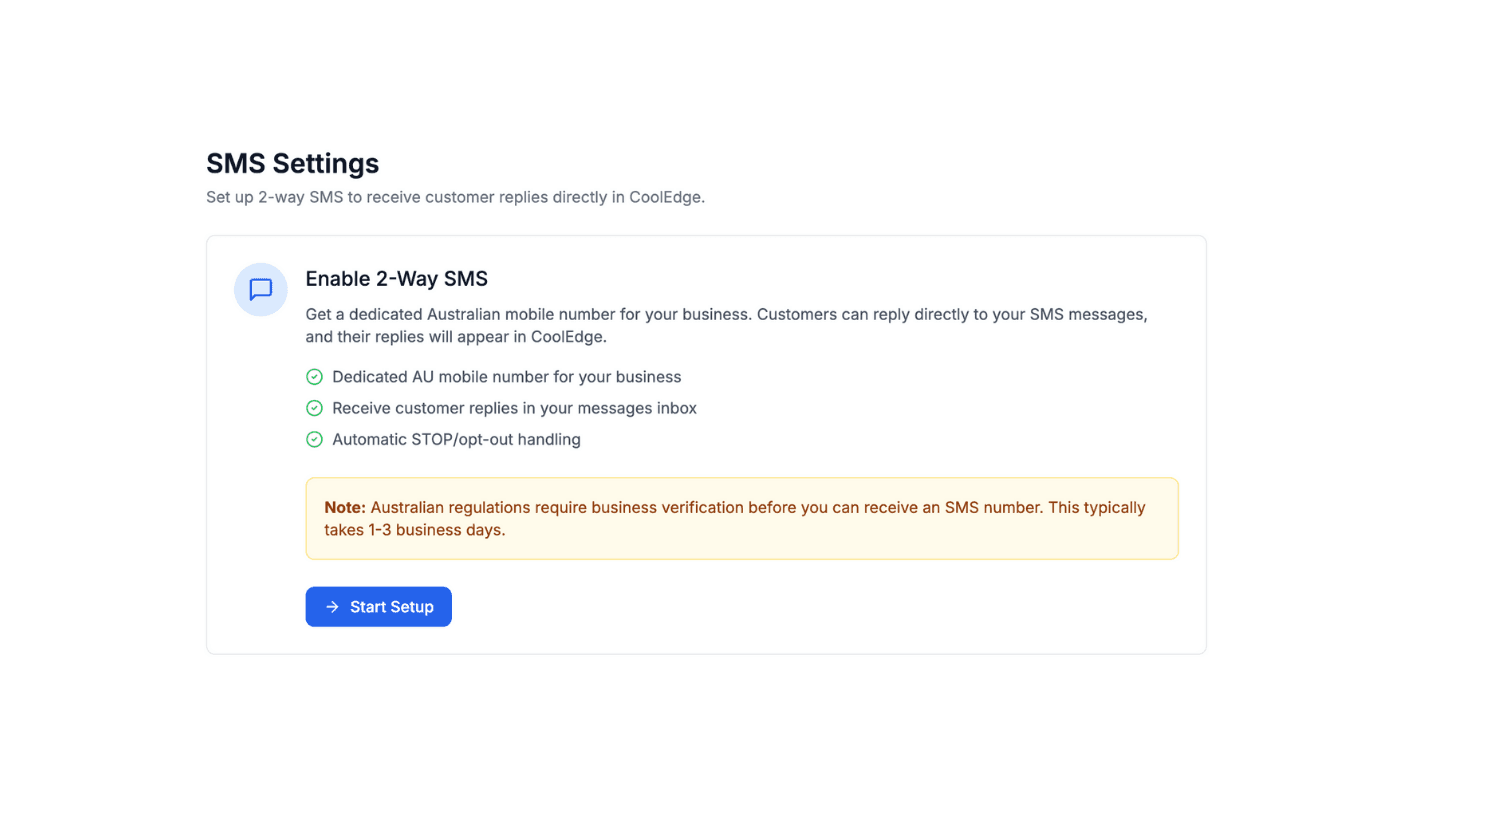Click the checkmark icon for customer replies feature
This screenshot has height=816, width=1498.
(x=314, y=408)
